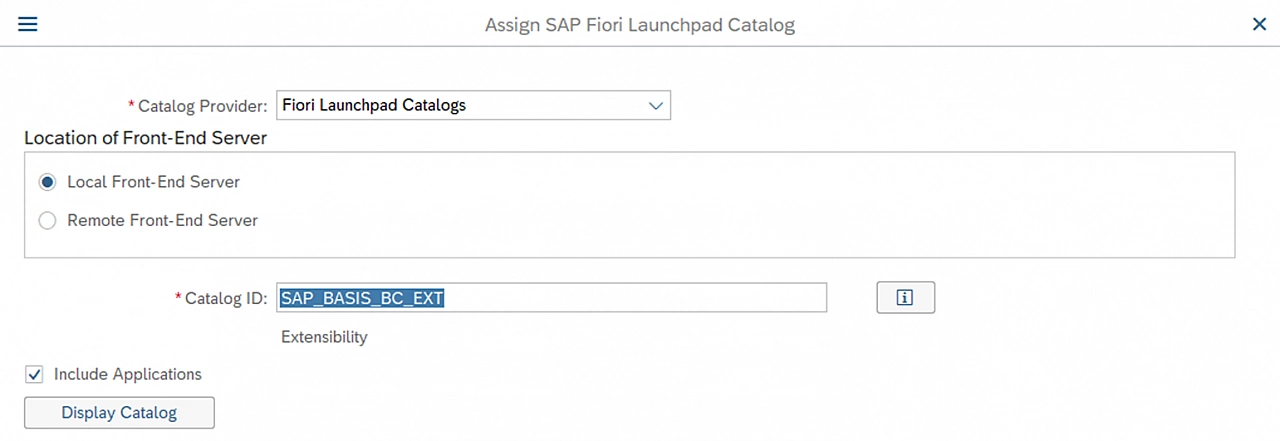Open the hamburger menu icon
1280x441 pixels.
[x=28, y=24]
